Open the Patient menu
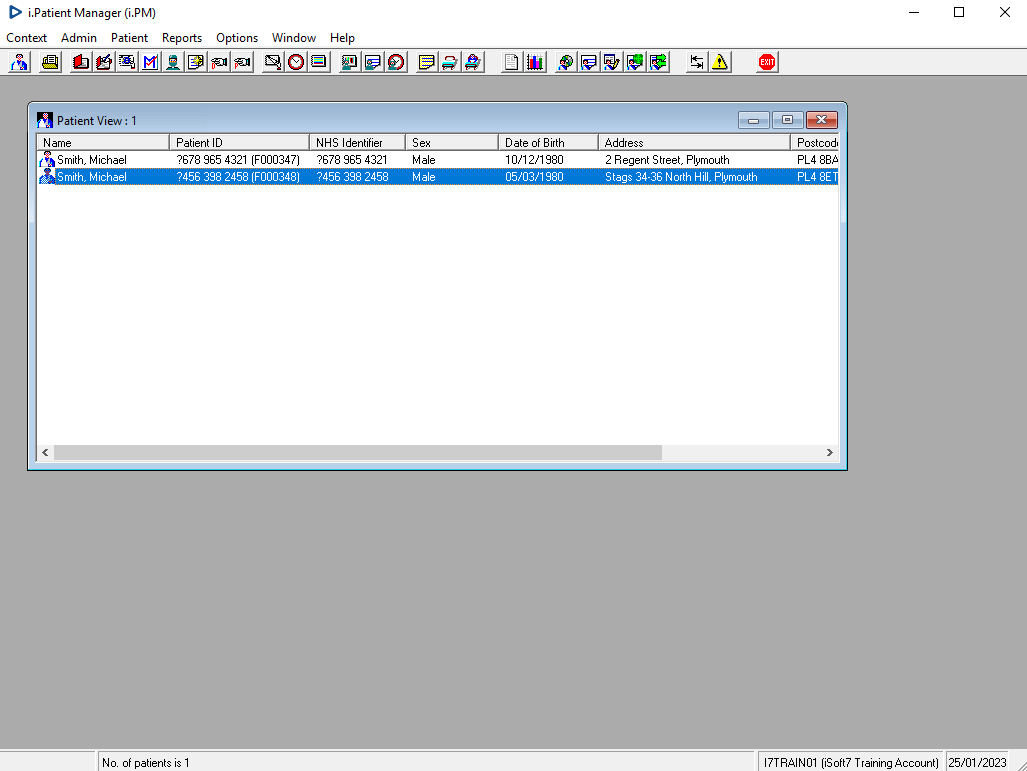 tap(130, 38)
